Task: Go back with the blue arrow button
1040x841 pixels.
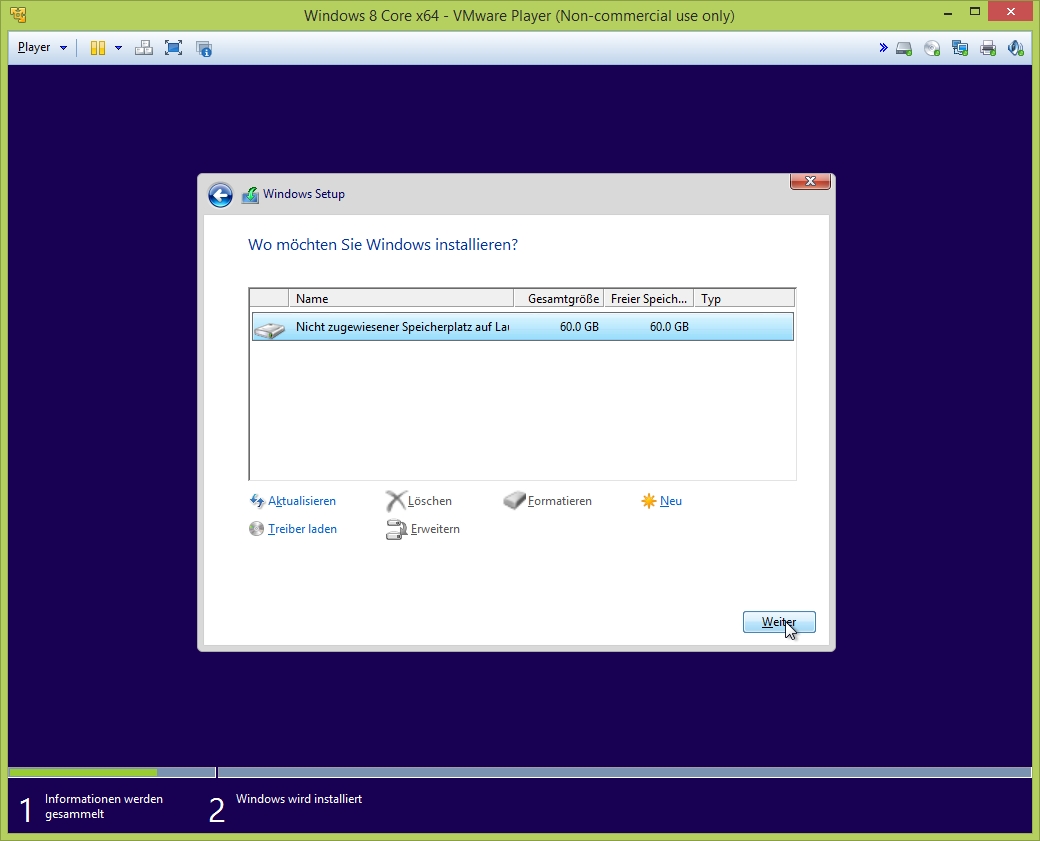Action: coord(220,195)
